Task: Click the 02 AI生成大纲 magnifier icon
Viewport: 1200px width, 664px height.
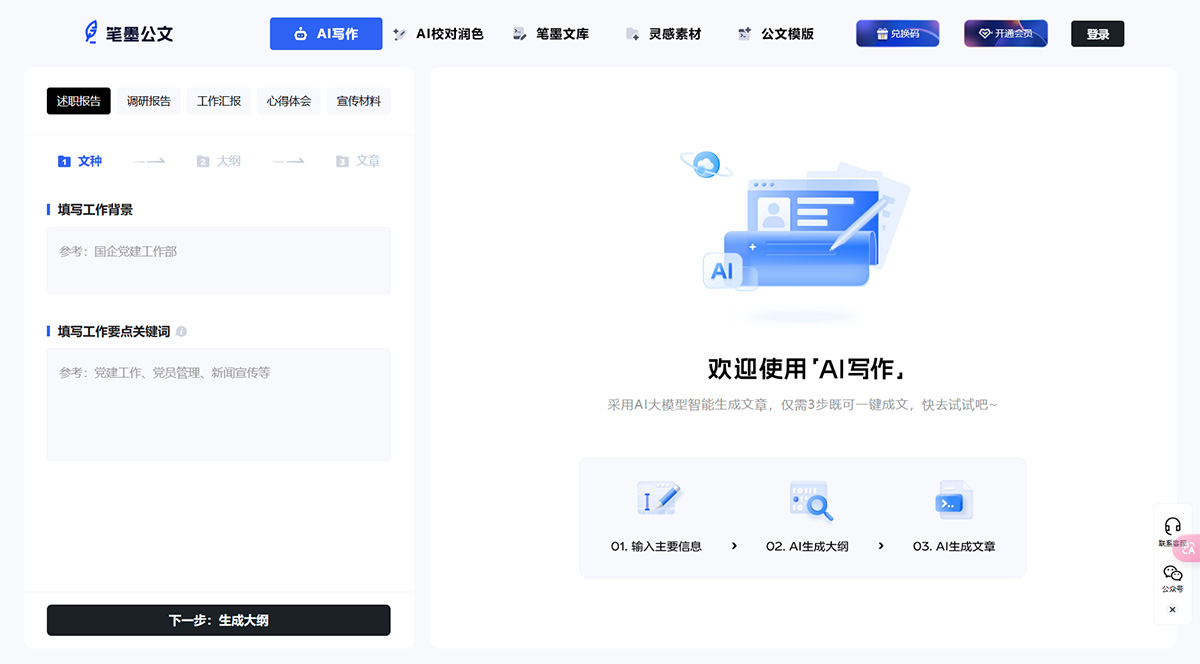Action: 812,502
